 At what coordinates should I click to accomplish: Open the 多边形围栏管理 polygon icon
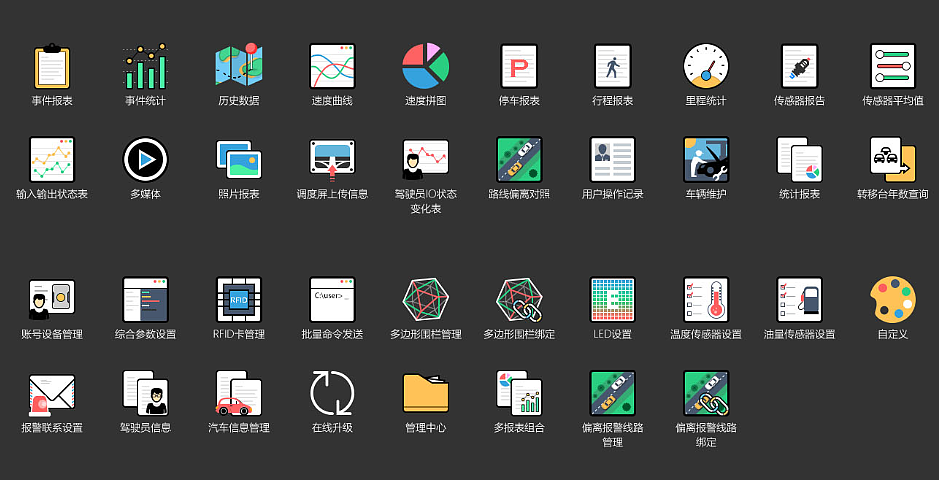point(426,299)
